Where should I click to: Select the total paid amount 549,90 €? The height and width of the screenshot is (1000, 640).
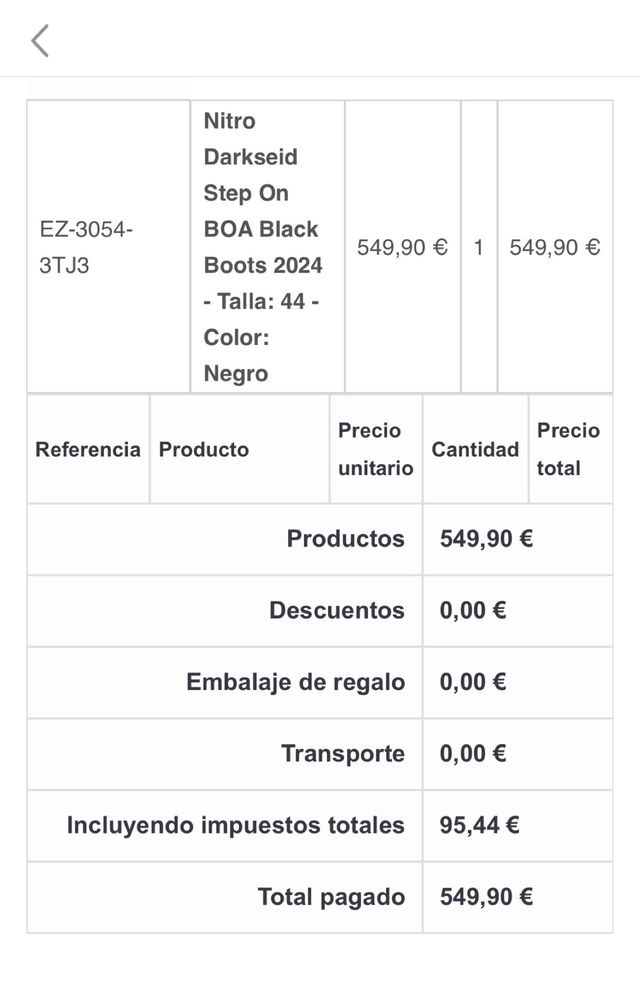point(486,897)
